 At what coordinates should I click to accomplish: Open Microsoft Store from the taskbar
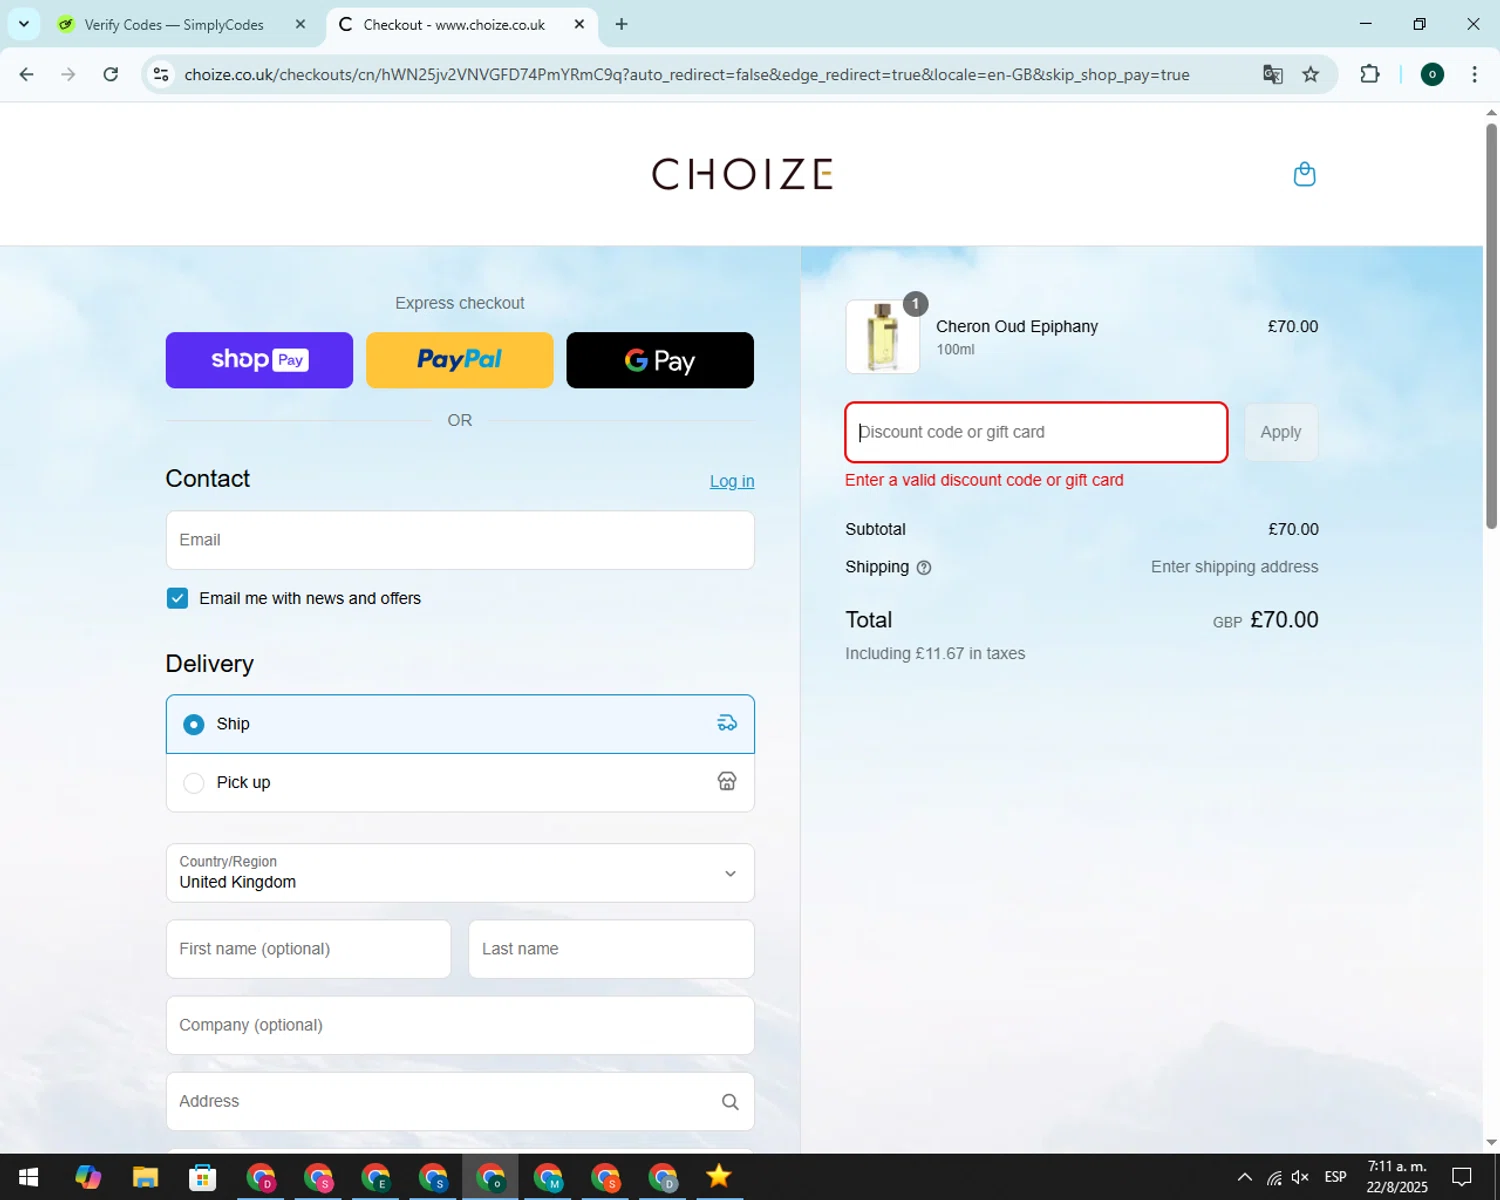tap(203, 1177)
